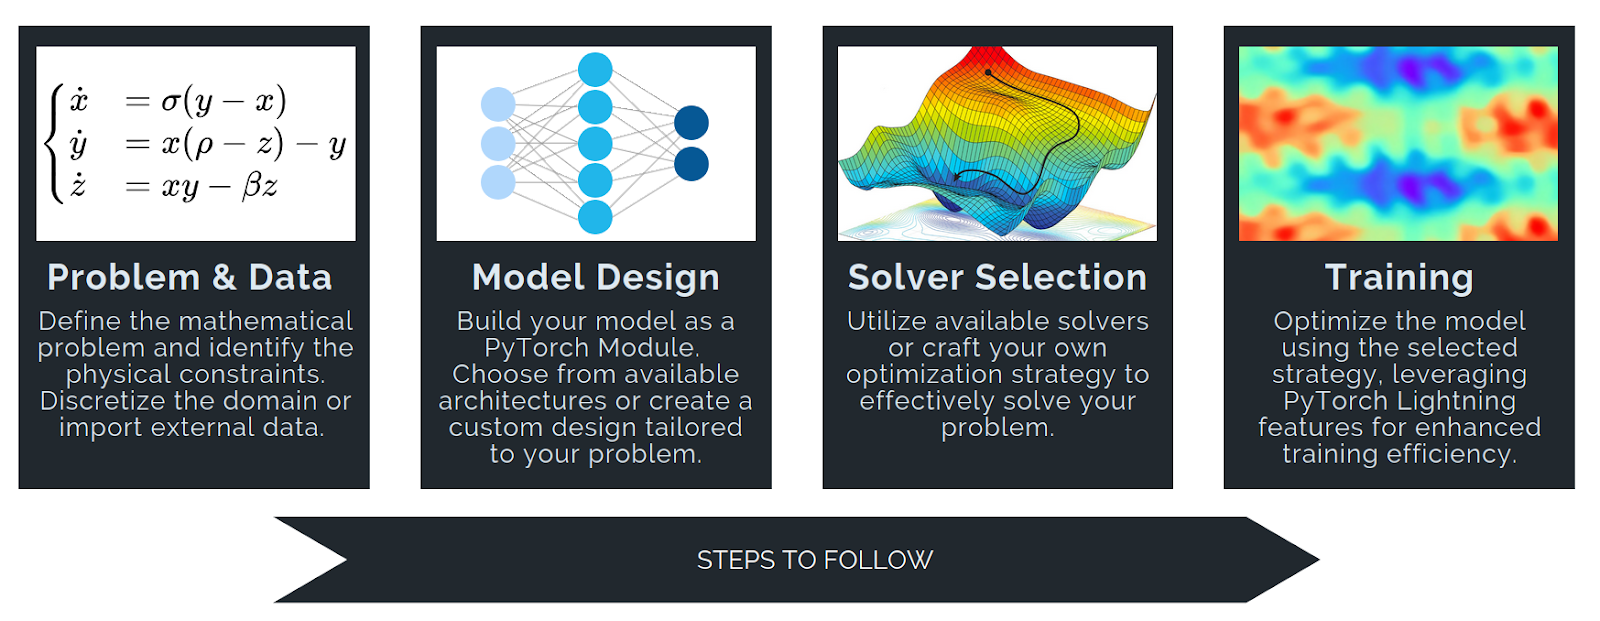Viewport: 1600px width, 621px height.
Task: Select the "Model Design" title
Action: [596, 277]
